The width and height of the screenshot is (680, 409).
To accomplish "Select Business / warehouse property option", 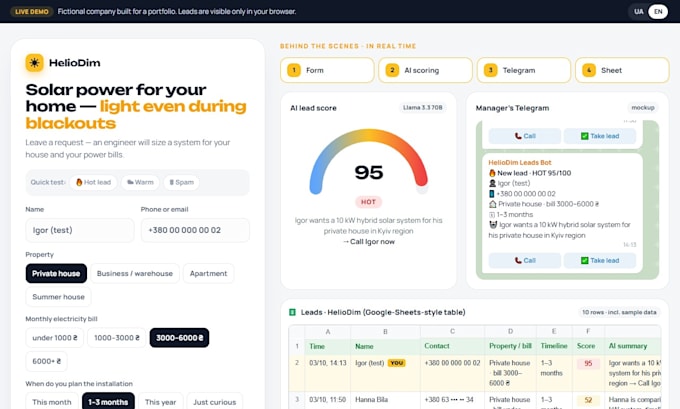I will click(x=135, y=274).
